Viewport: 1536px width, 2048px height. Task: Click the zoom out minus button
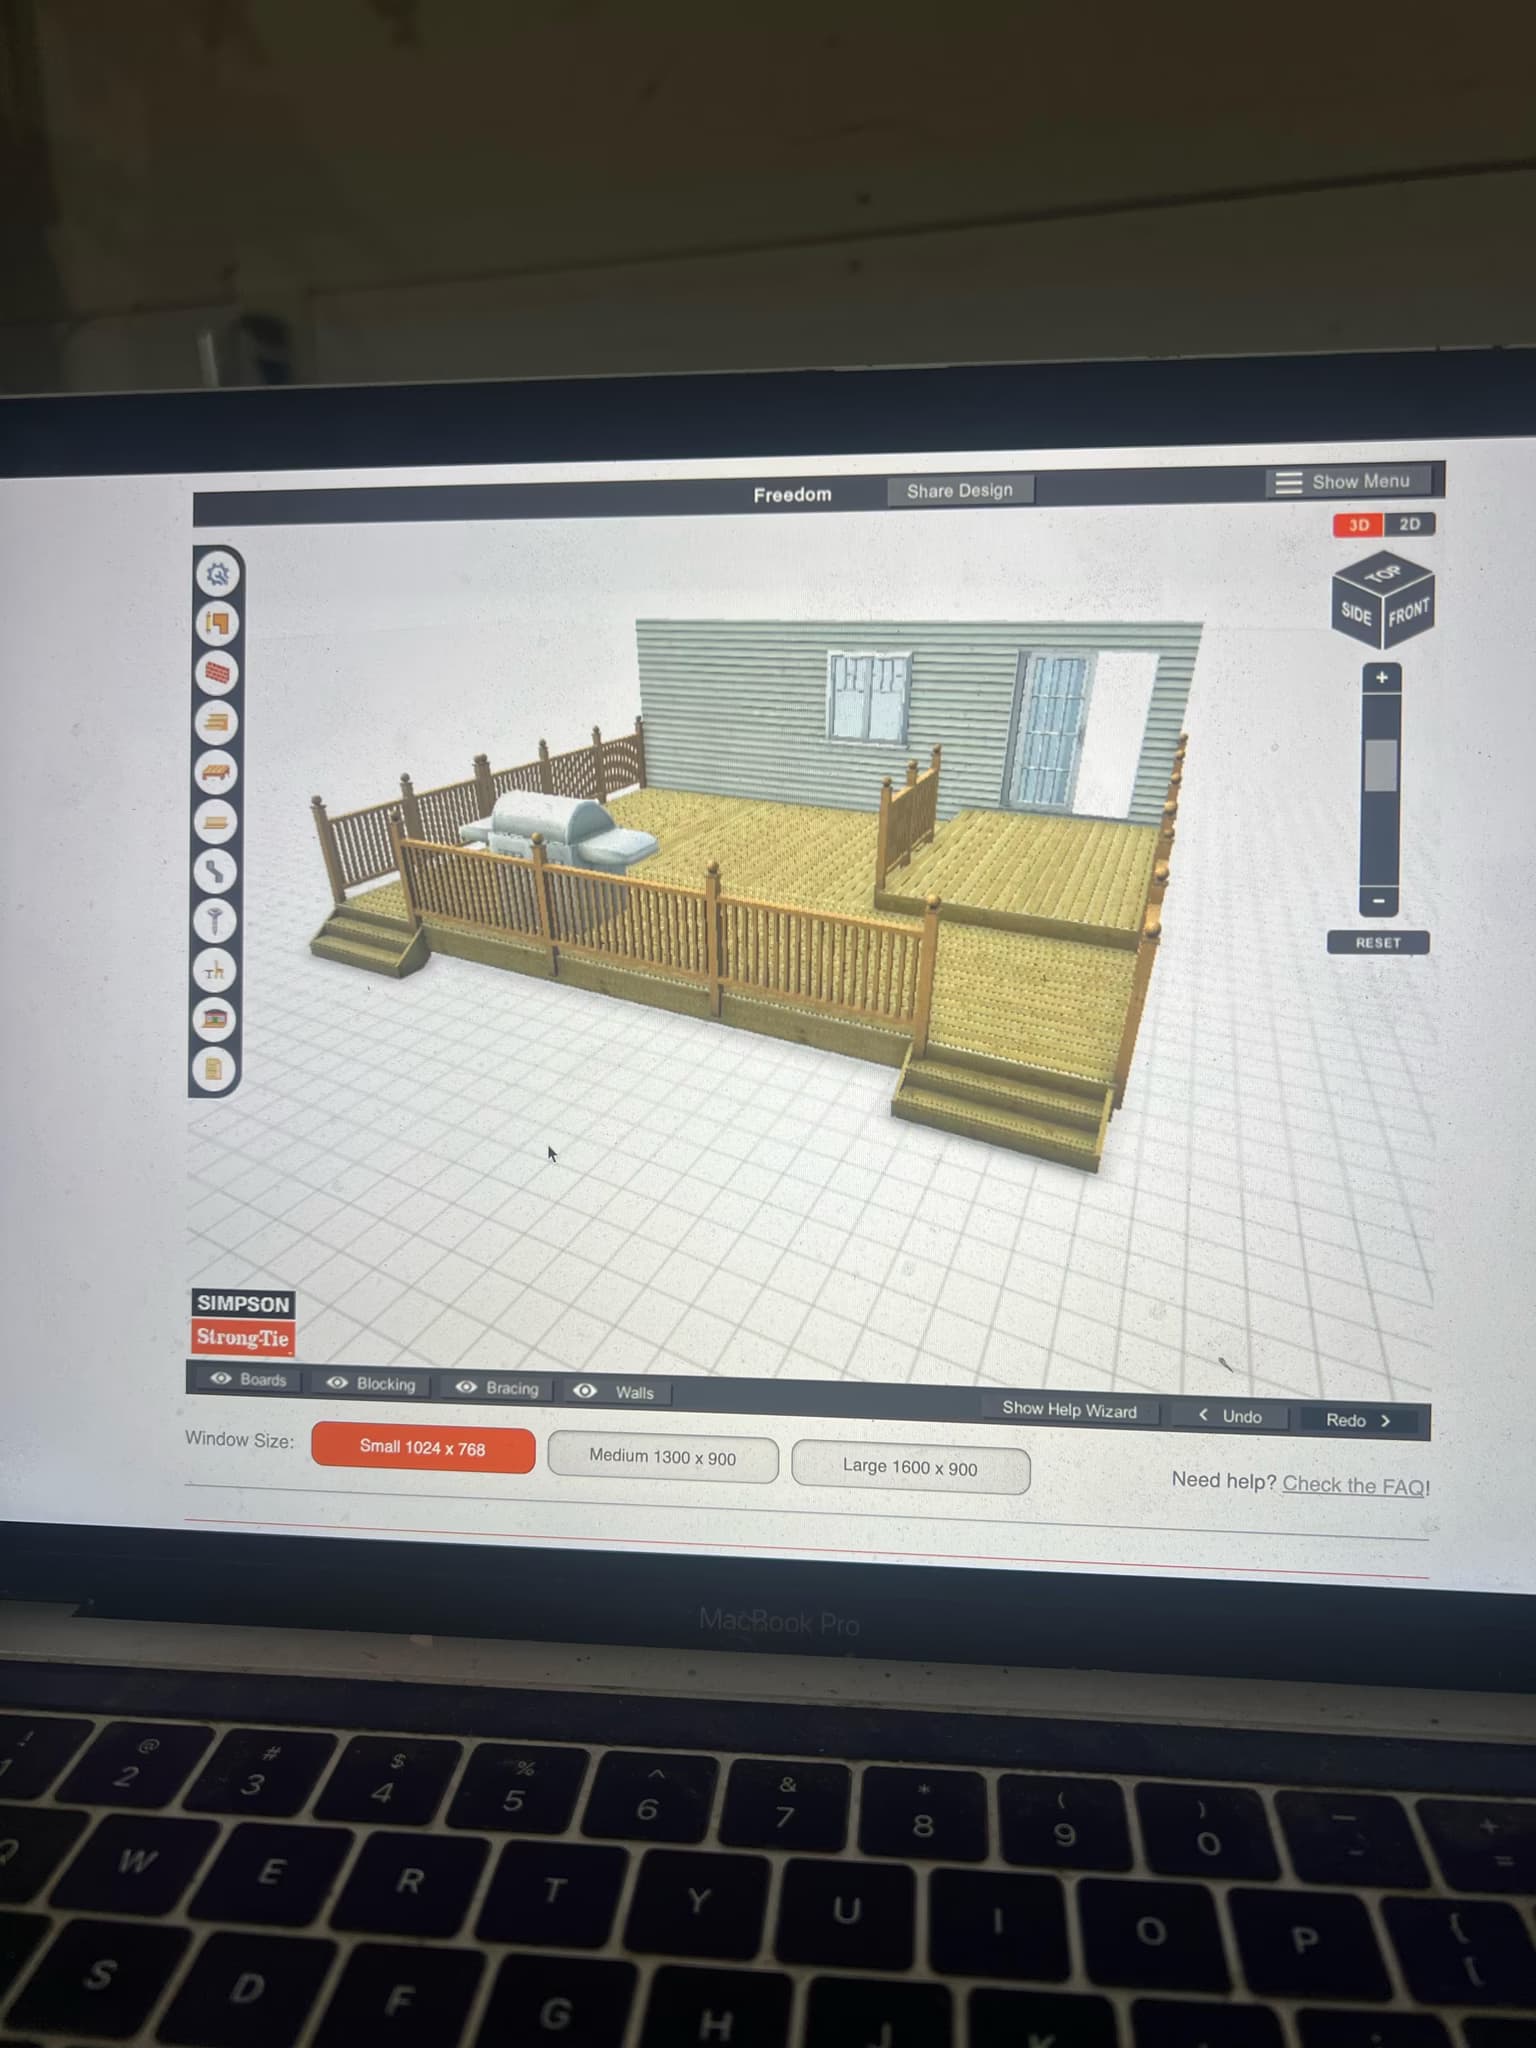tap(1378, 901)
